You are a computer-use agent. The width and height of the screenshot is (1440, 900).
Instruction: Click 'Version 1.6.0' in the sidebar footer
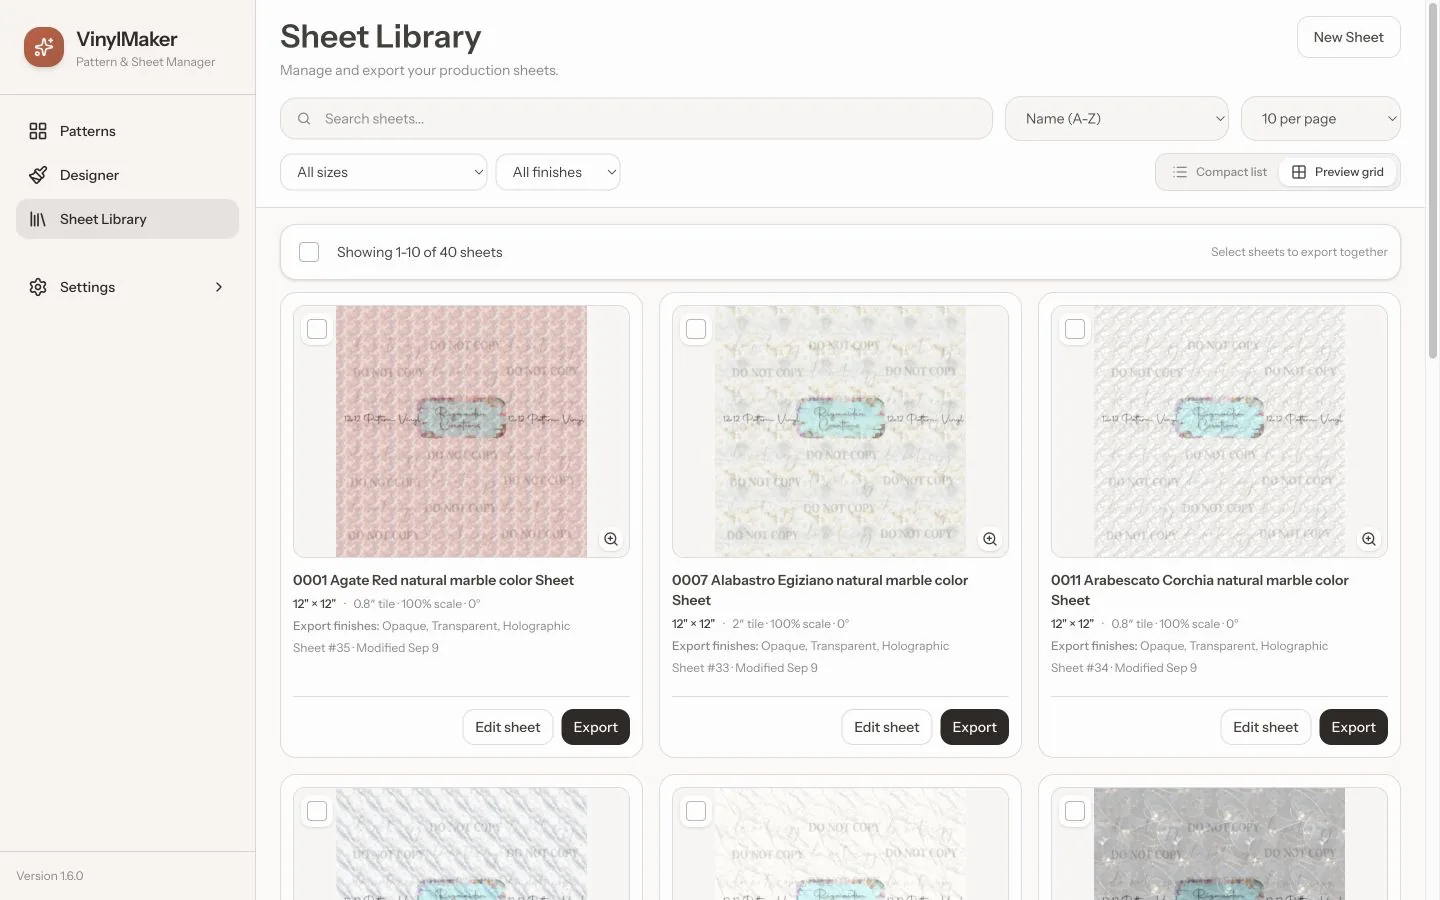pyautogui.click(x=50, y=876)
